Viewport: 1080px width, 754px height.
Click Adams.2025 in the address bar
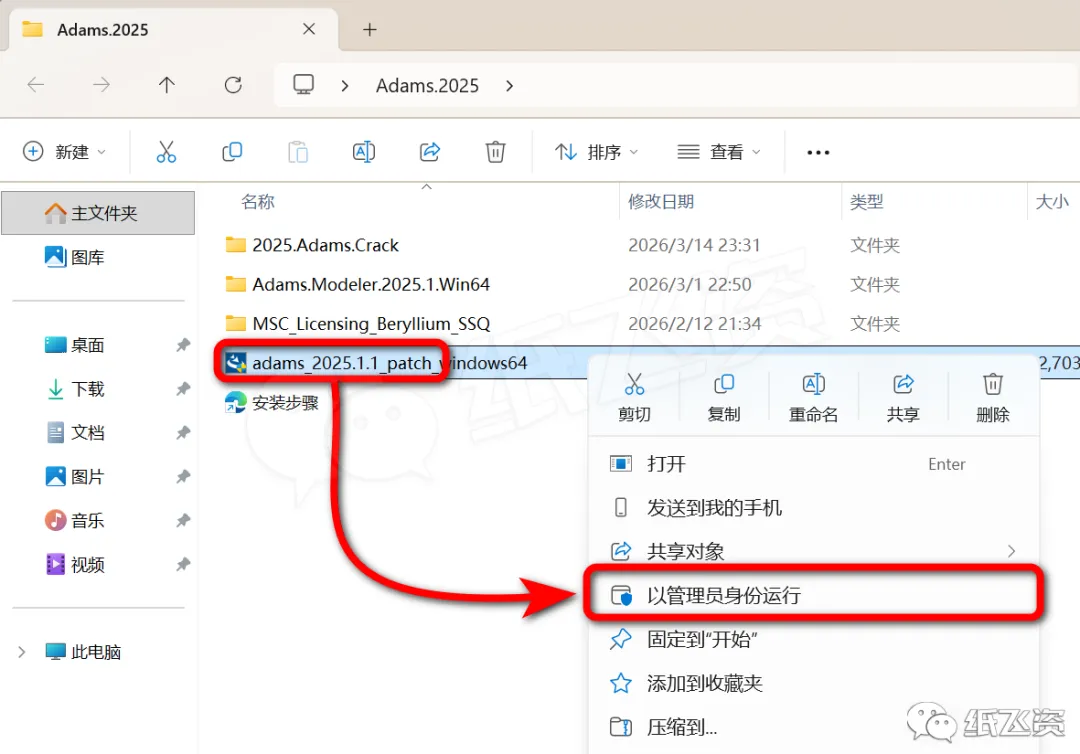pos(427,85)
